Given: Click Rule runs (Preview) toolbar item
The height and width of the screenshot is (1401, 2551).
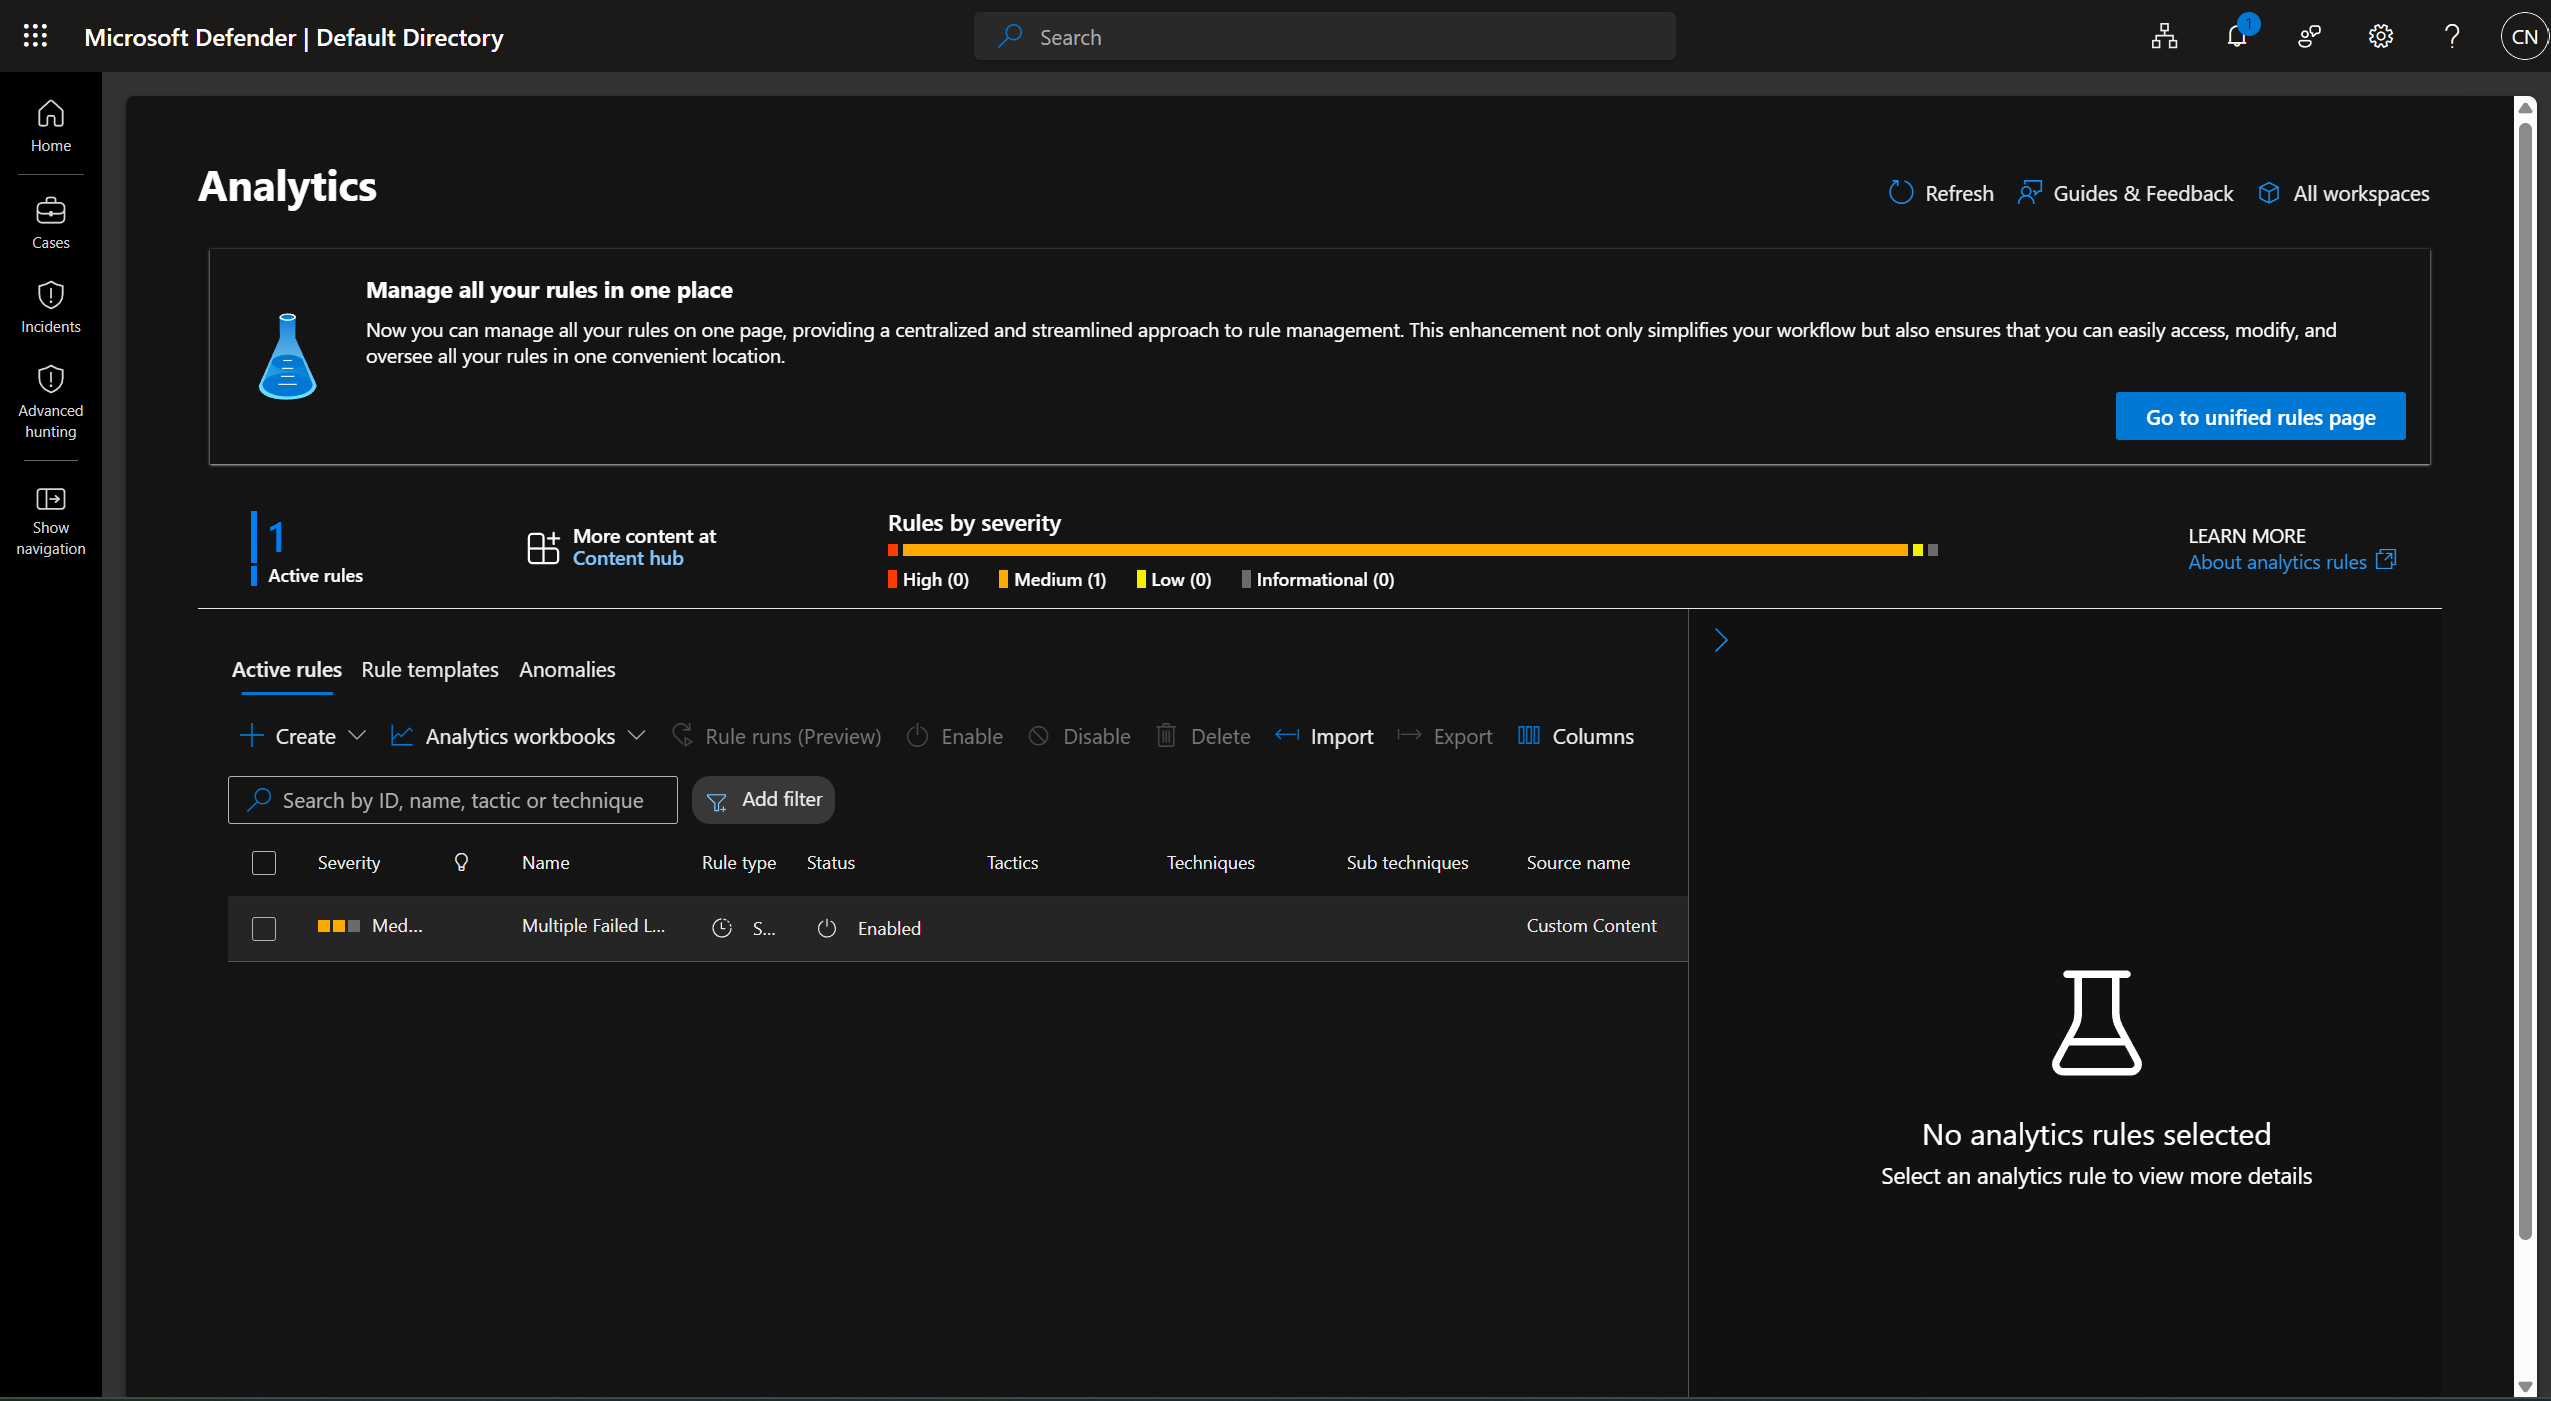Looking at the screenshot, I should click(777, 737).
